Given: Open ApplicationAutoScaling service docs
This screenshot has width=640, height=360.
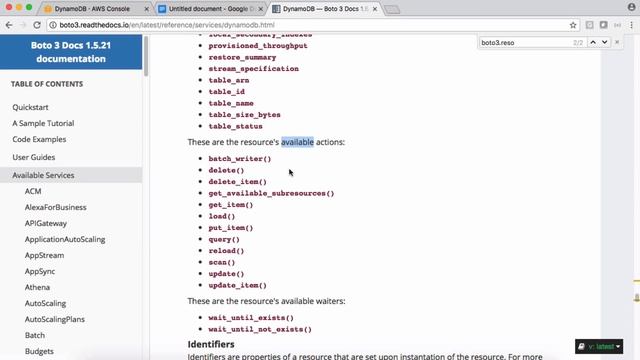Looking at the screenshot, I should pos(65,239).
